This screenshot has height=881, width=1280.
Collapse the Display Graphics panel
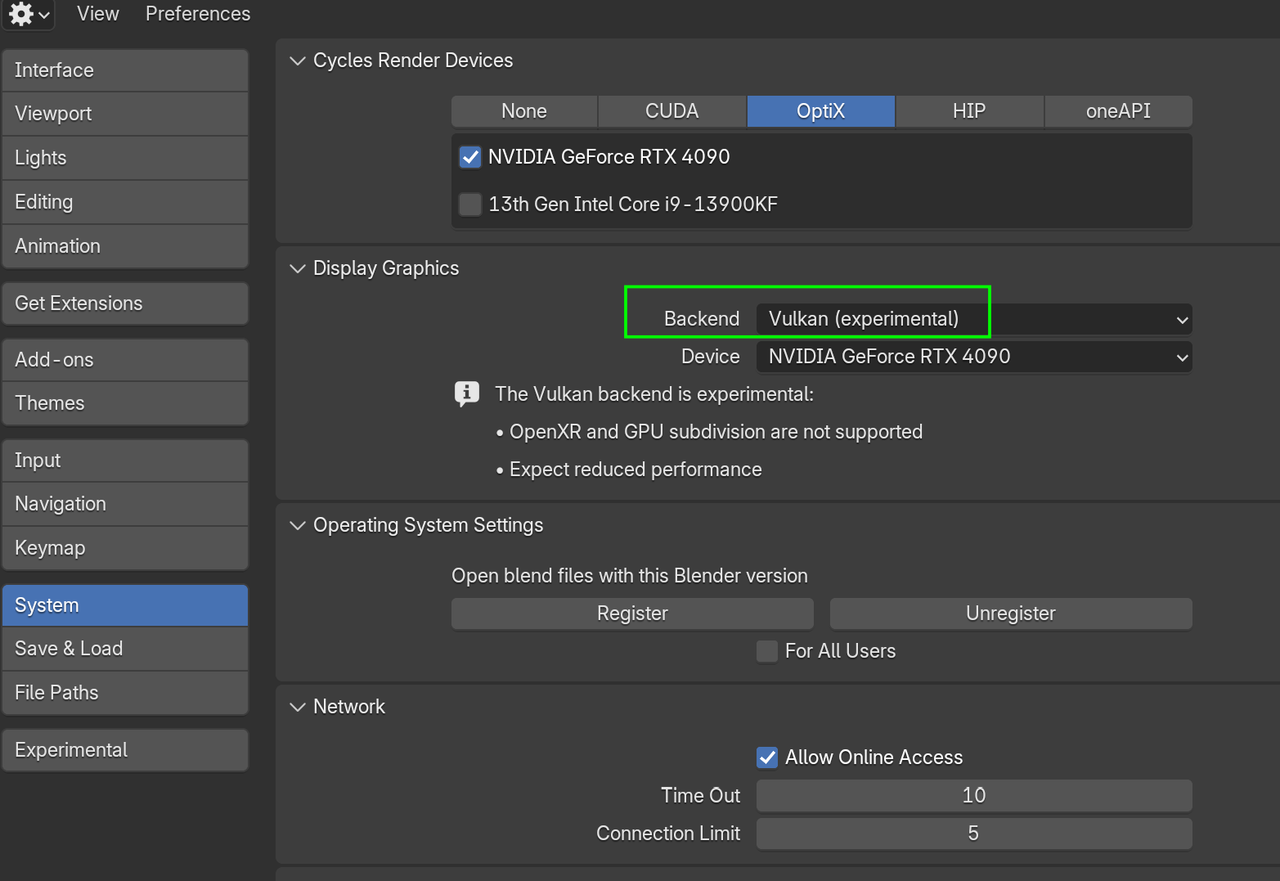tap(297, 269)
